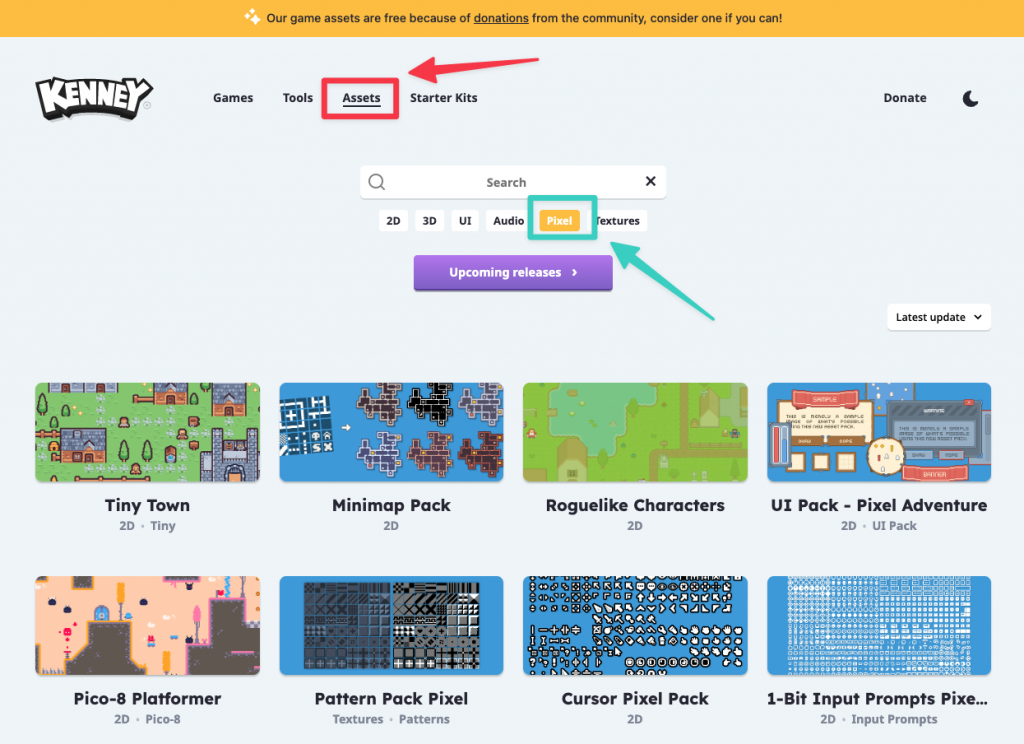Open the Tiny Town thumbnail
The height and width of the screenshot is (744, 1024).
click(x=148, y=432)
